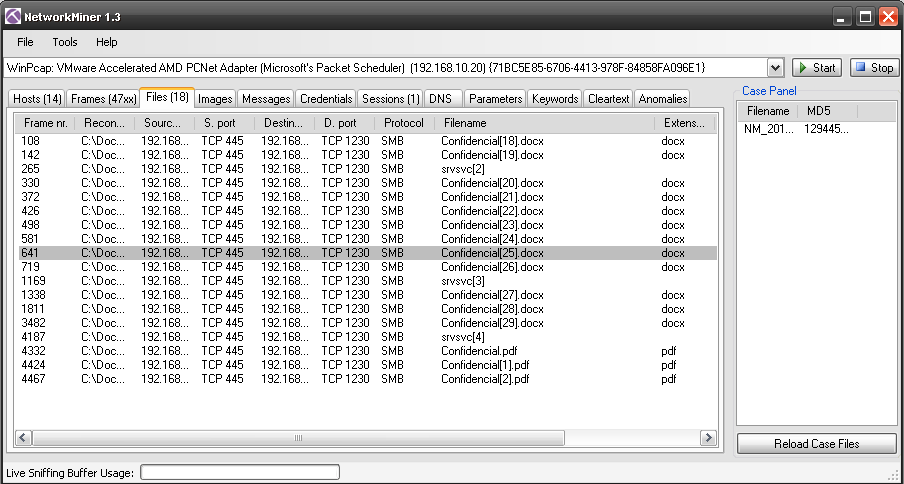
Task: Sort by Frame nr. column header
Action: coord(46,123)
